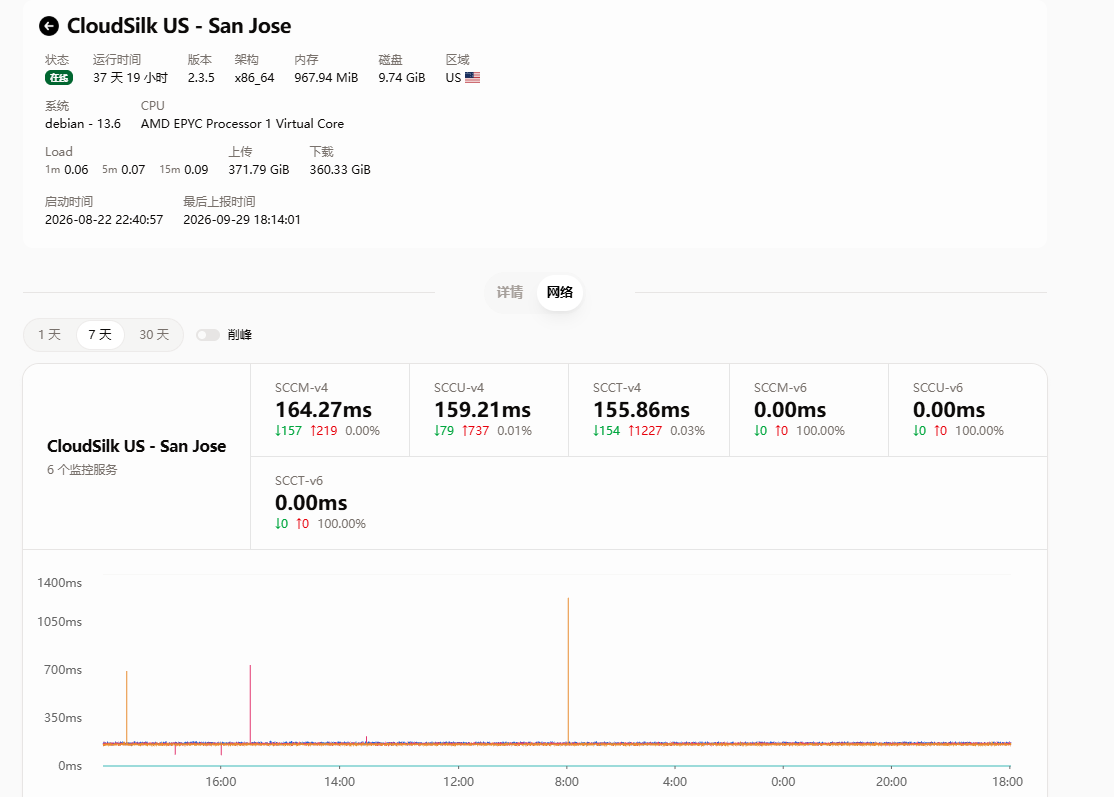Click AMD EPYC Processor 1 Virtual Core
The width and height of the screenshot is (1114, 797).
pos(242,124)
